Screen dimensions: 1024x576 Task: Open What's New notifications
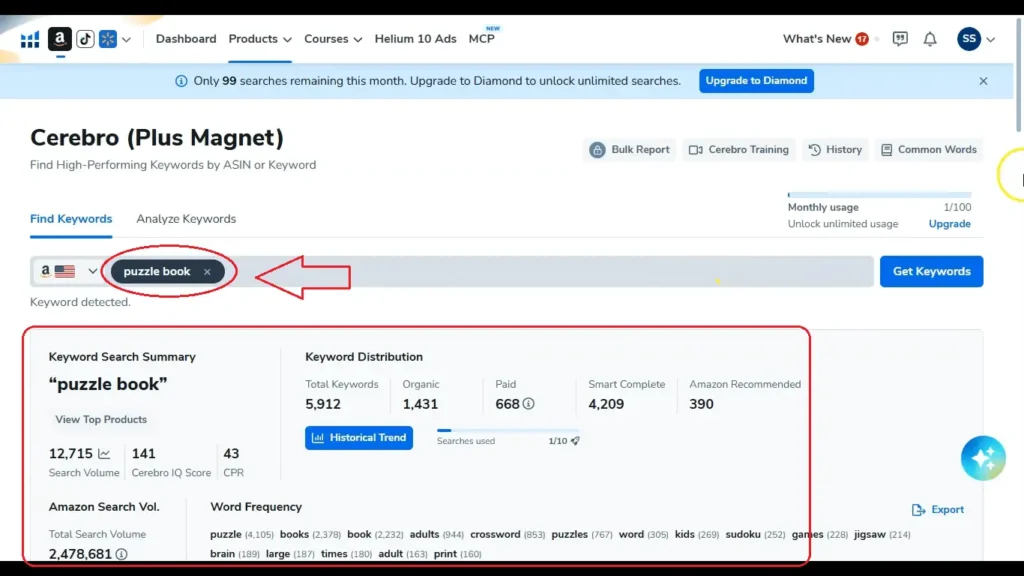pyautogui.click(x=825, y=39)
